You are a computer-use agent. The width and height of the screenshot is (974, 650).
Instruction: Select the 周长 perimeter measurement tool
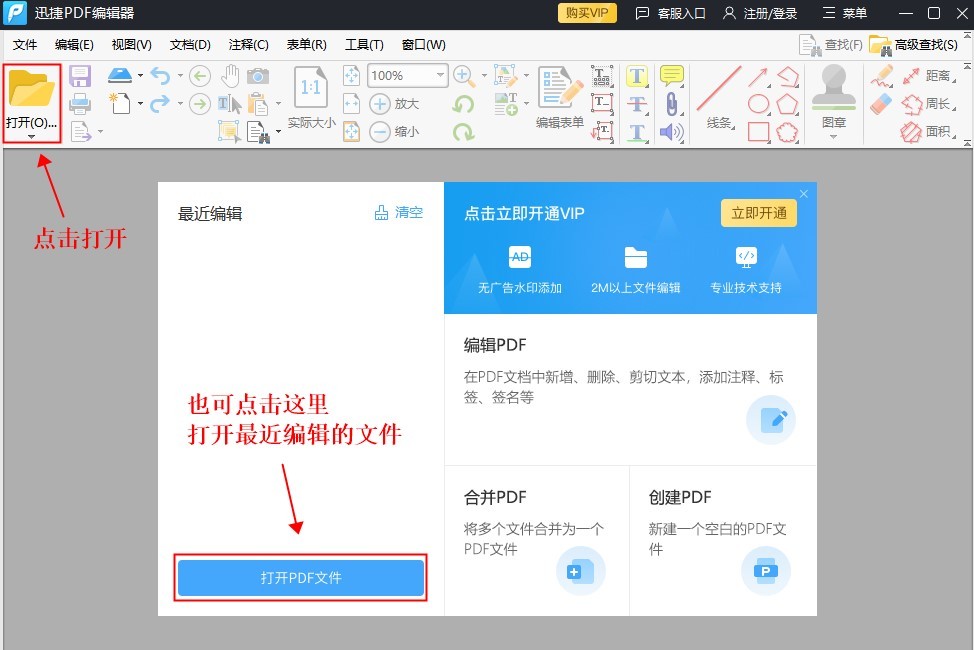(x=929, y=104)
